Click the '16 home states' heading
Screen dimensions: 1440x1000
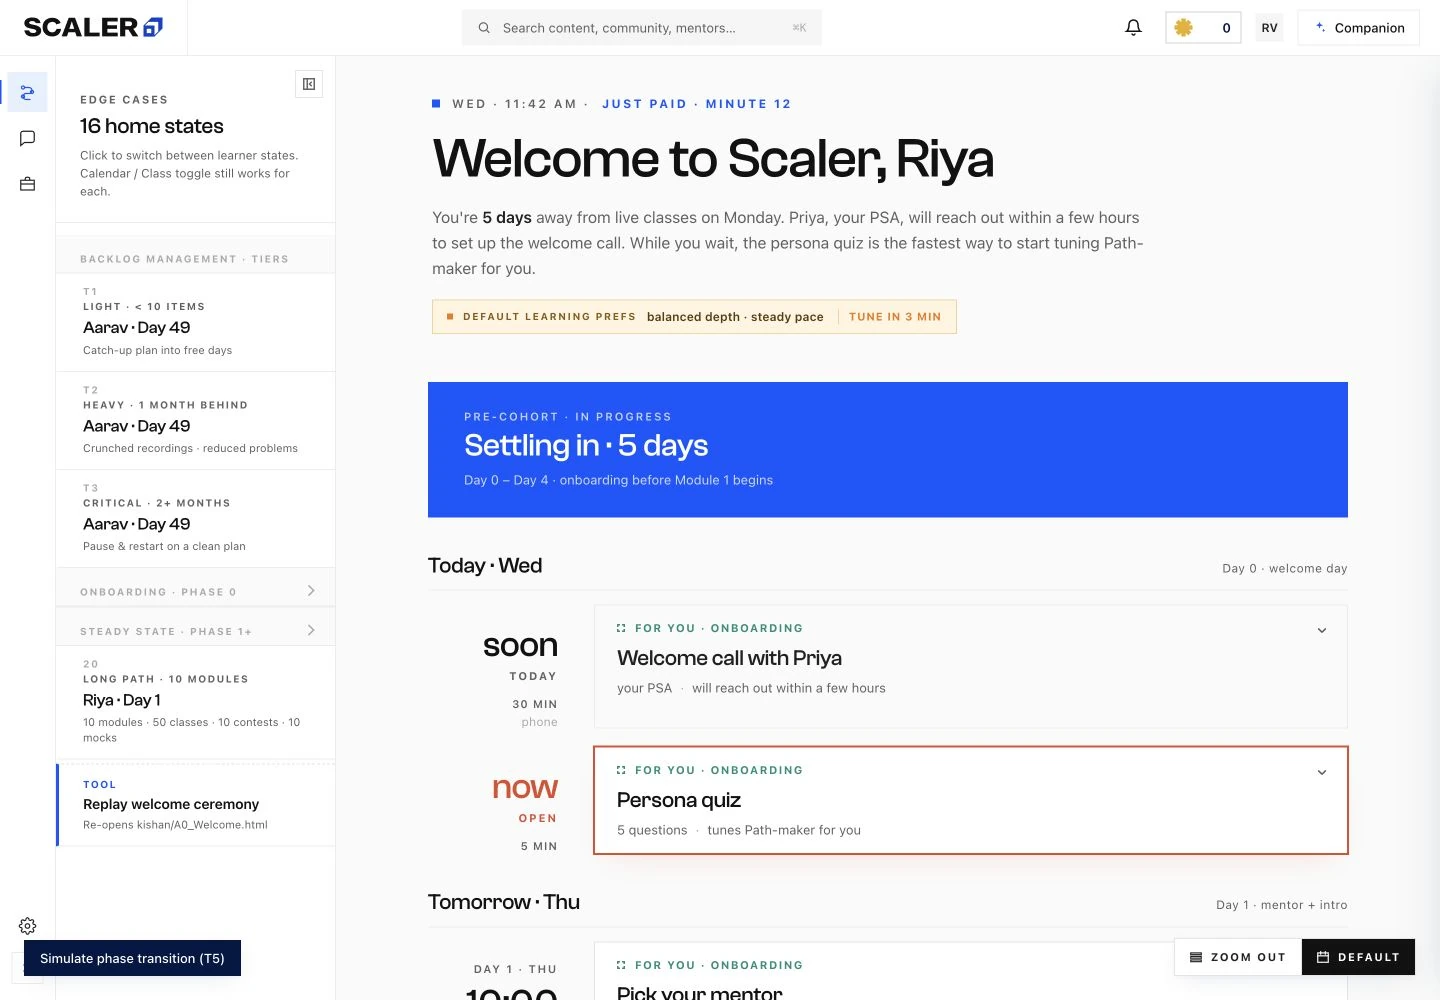pyautogui.click(x=152, y=126)
